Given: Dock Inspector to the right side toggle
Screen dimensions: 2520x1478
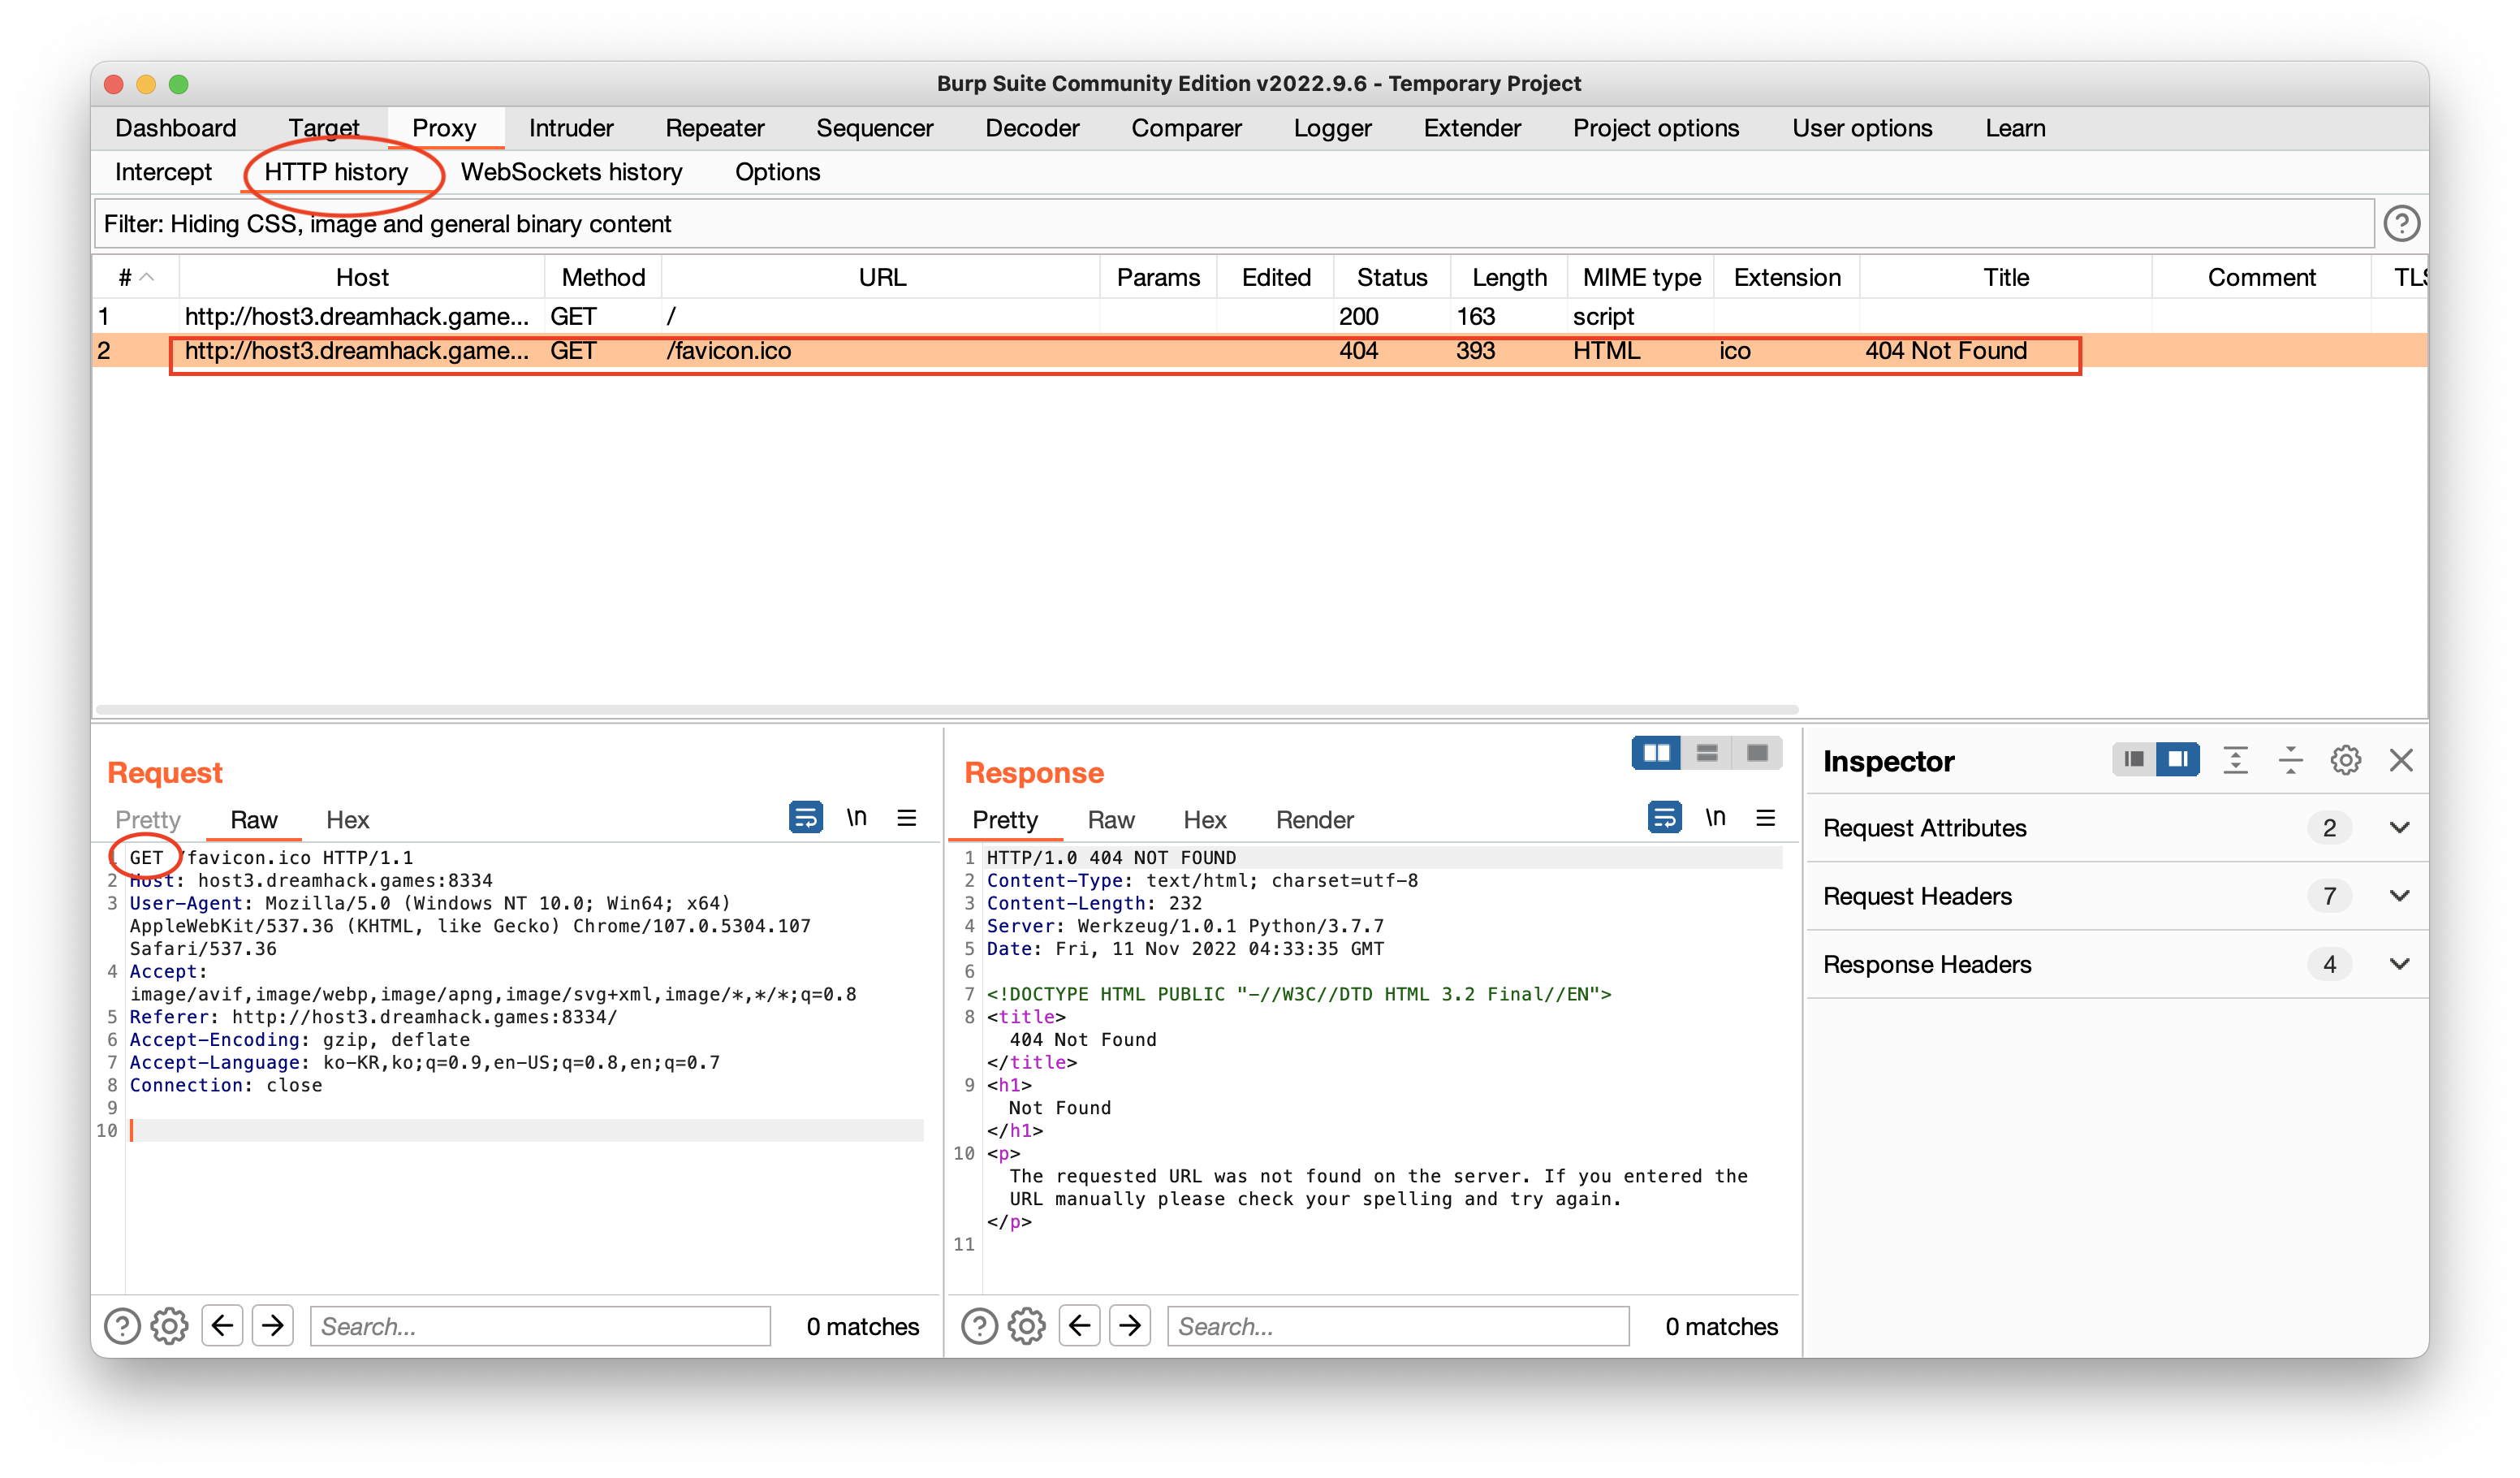Looking at the screenshot, I should 2177,760.
